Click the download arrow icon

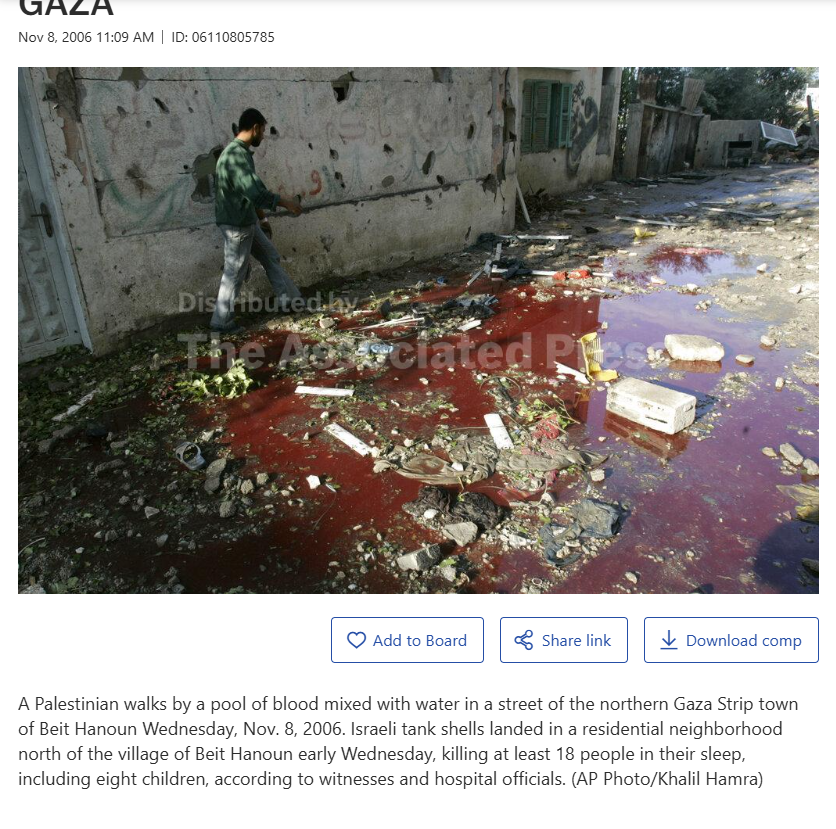pos(669,640)
